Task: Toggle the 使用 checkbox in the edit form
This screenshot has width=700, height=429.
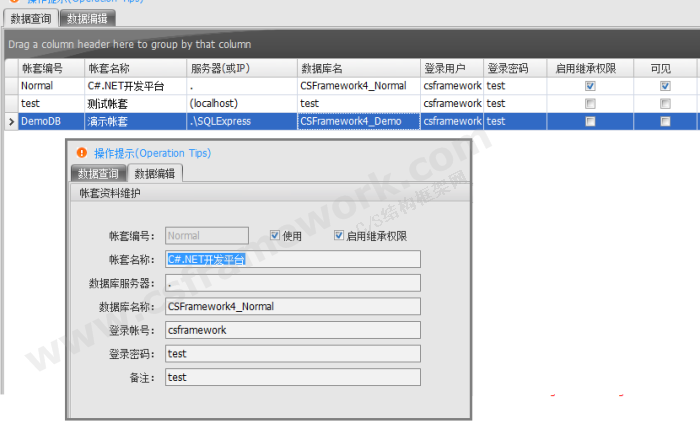Action: tap(275, 236)
